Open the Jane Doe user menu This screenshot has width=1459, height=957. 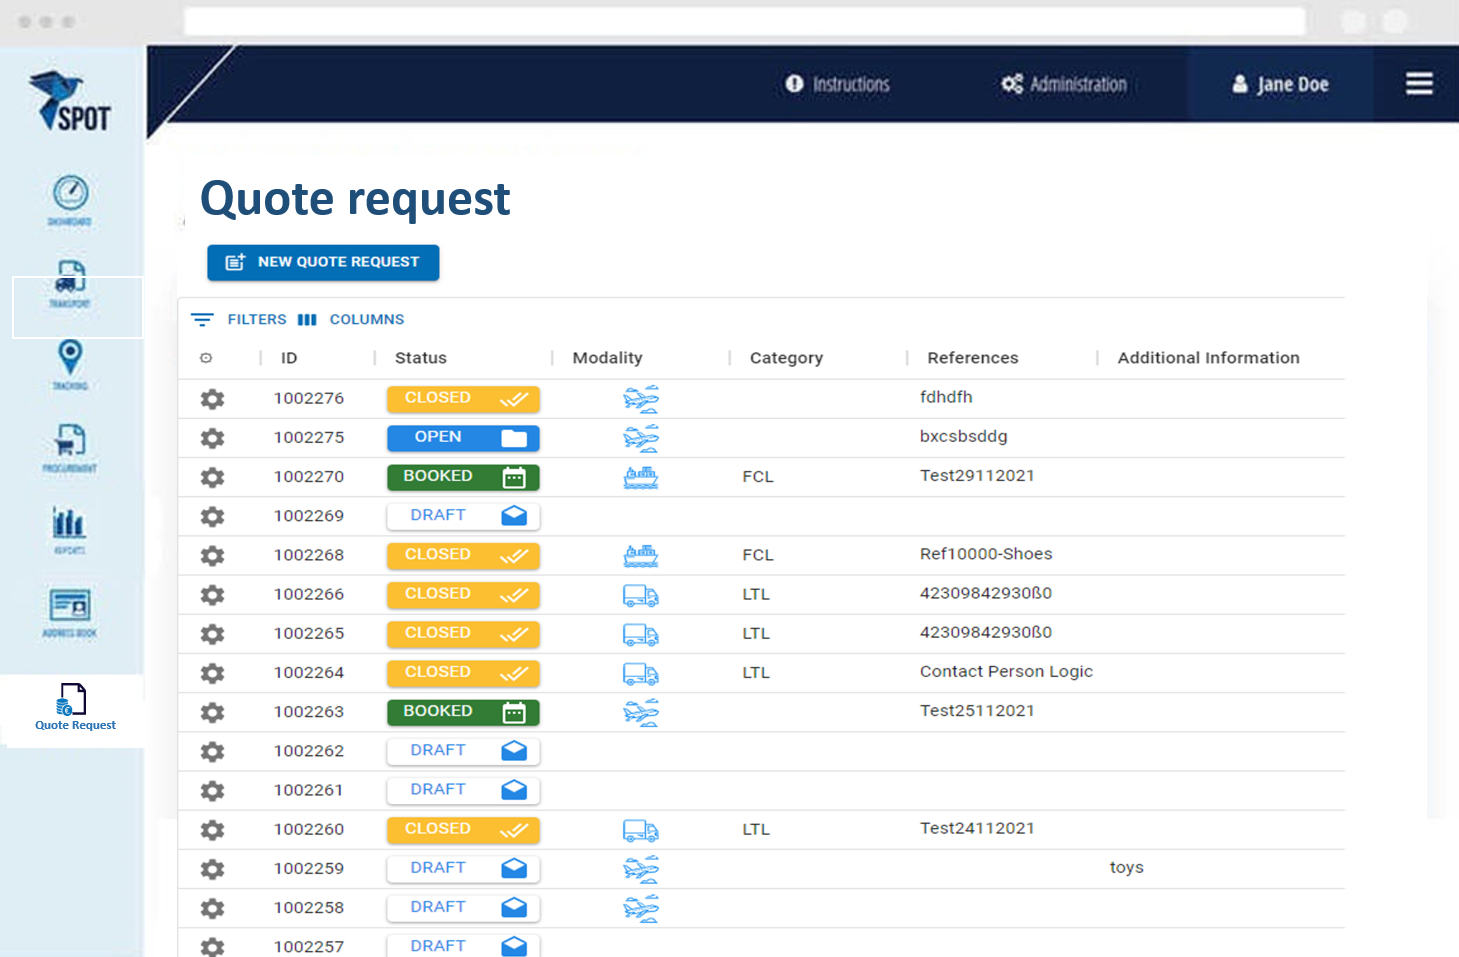click(1280, 85)
